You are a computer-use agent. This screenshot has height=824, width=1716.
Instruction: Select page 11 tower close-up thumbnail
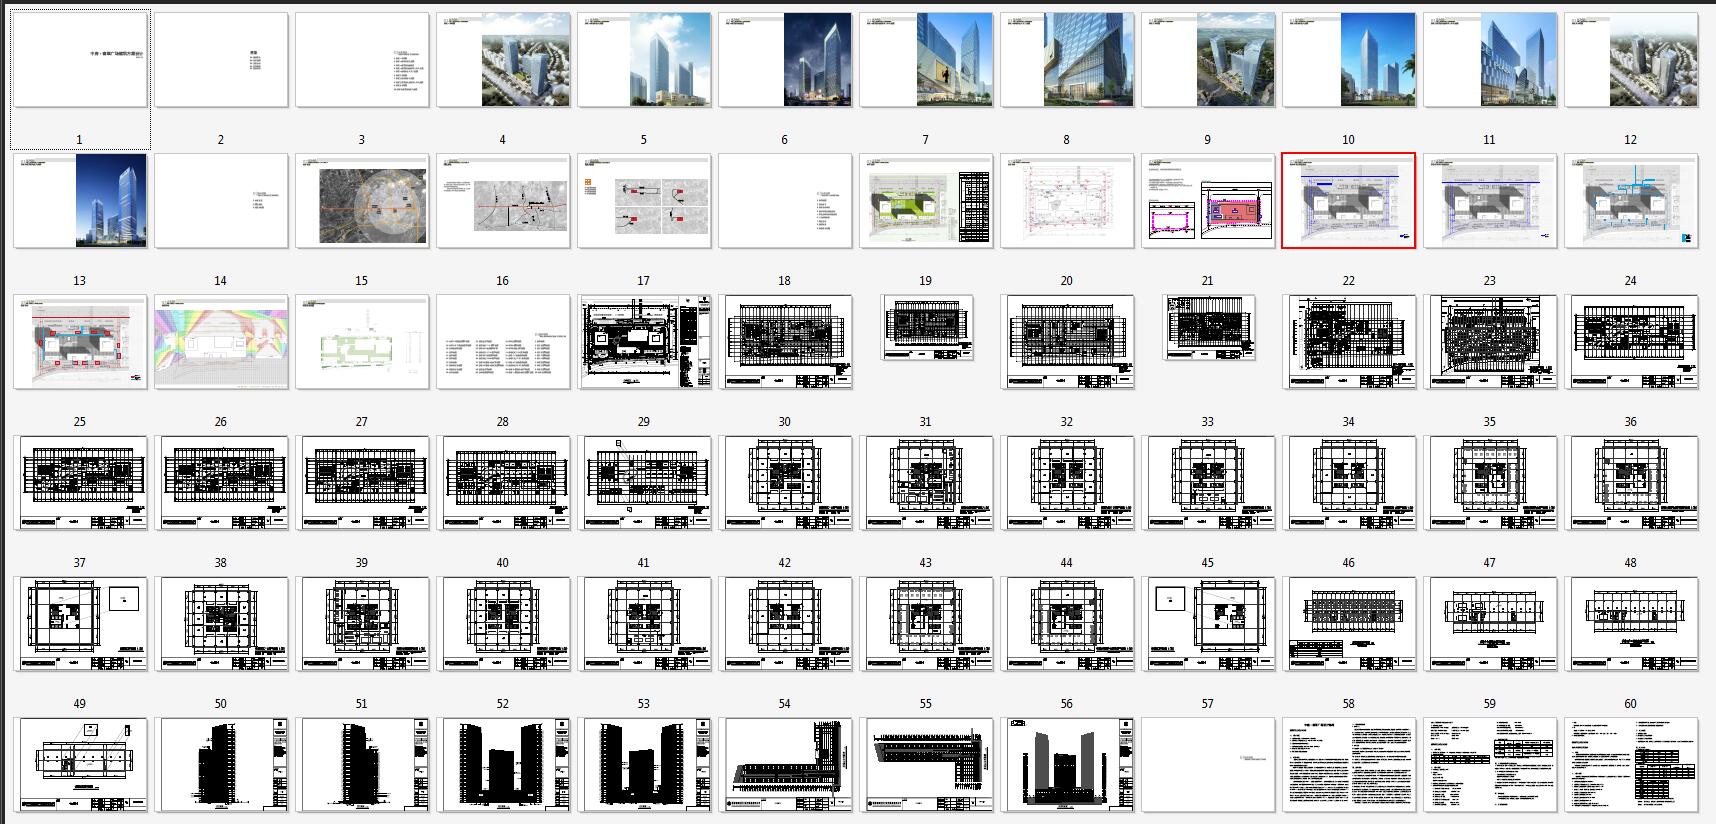click(x=1490, y=60)
